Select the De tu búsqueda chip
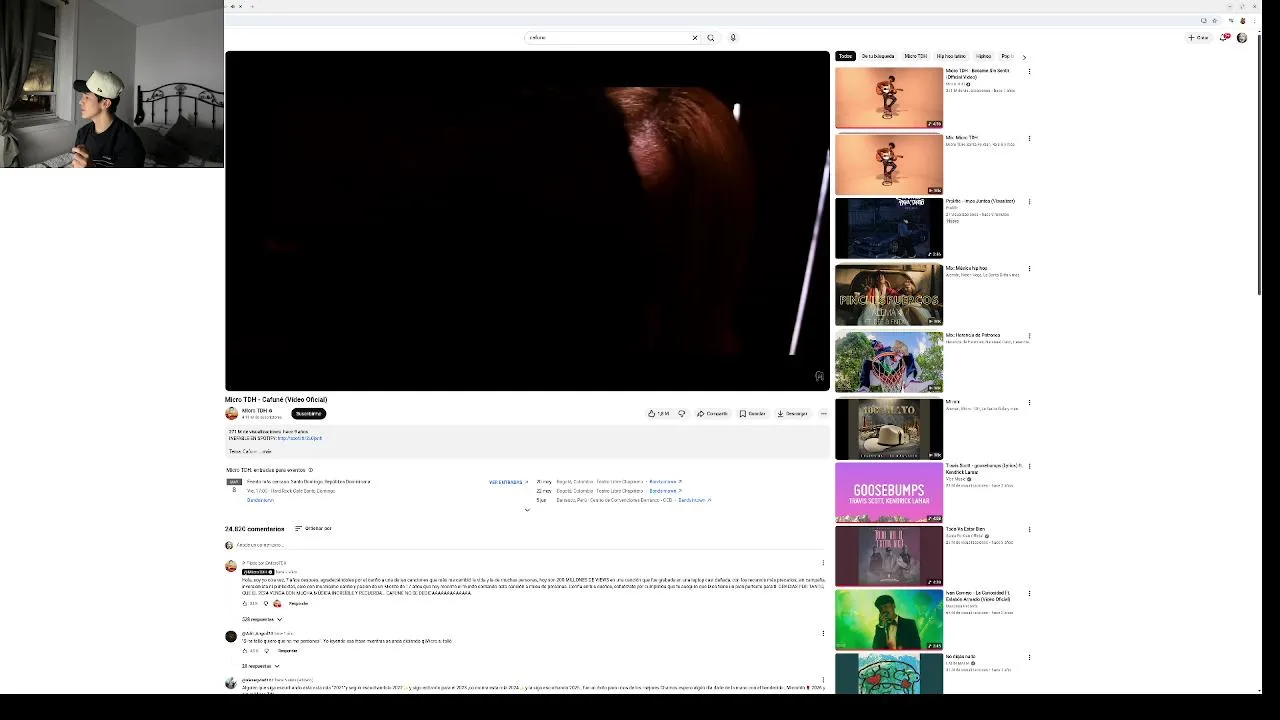The width and height of the screenshot is (1280, 720). [x=878, y=56]
